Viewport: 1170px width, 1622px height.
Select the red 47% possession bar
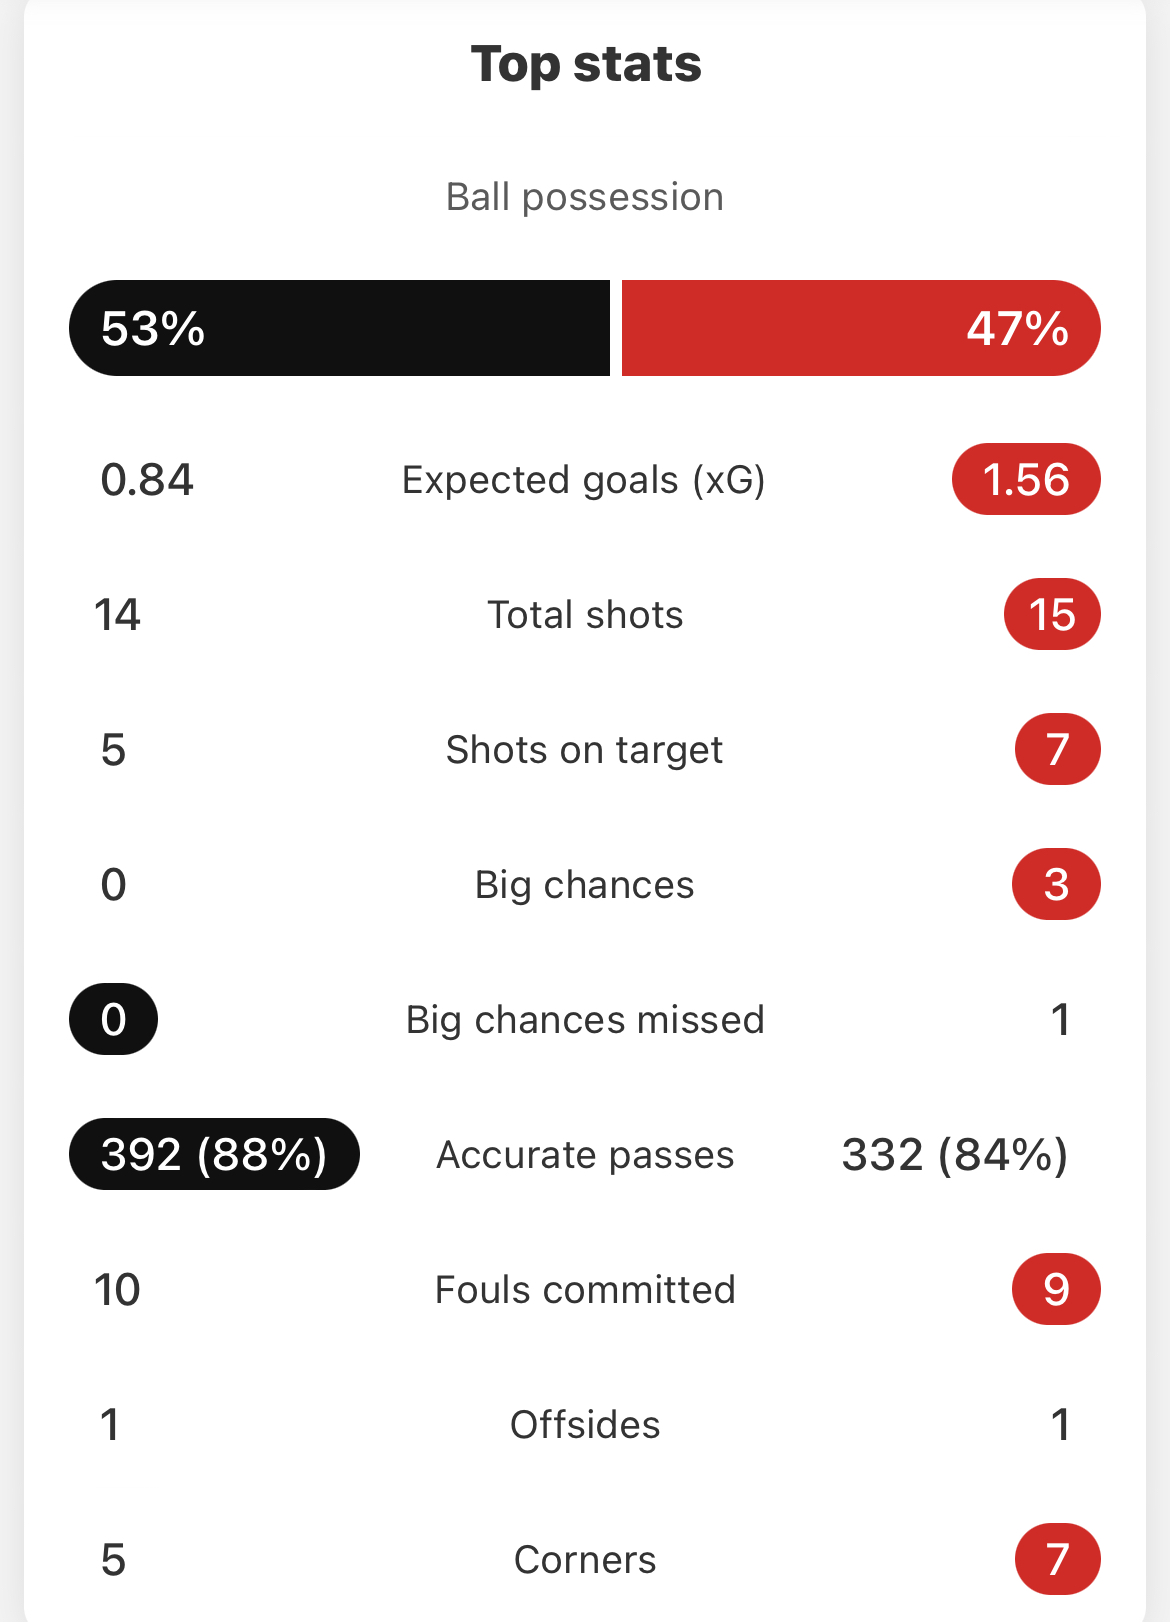point(861,328)
